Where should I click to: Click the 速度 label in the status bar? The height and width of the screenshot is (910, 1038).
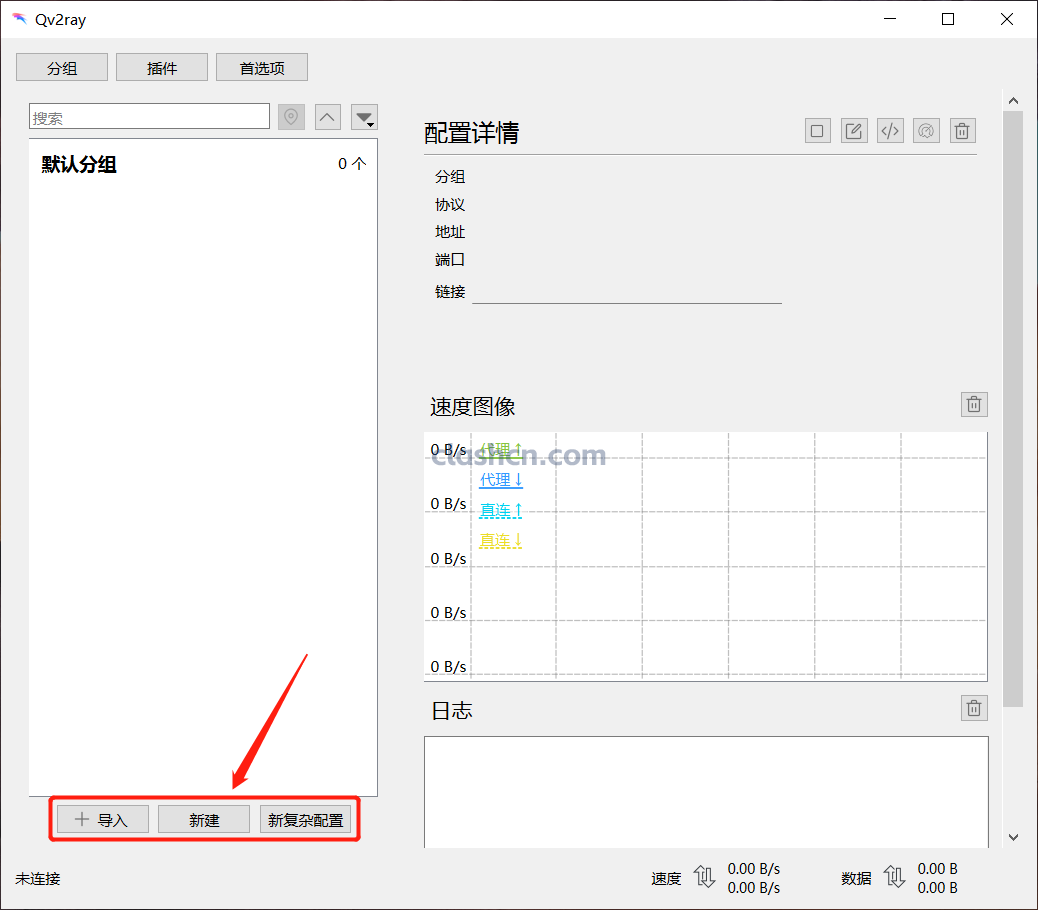[x=666, y=878]
